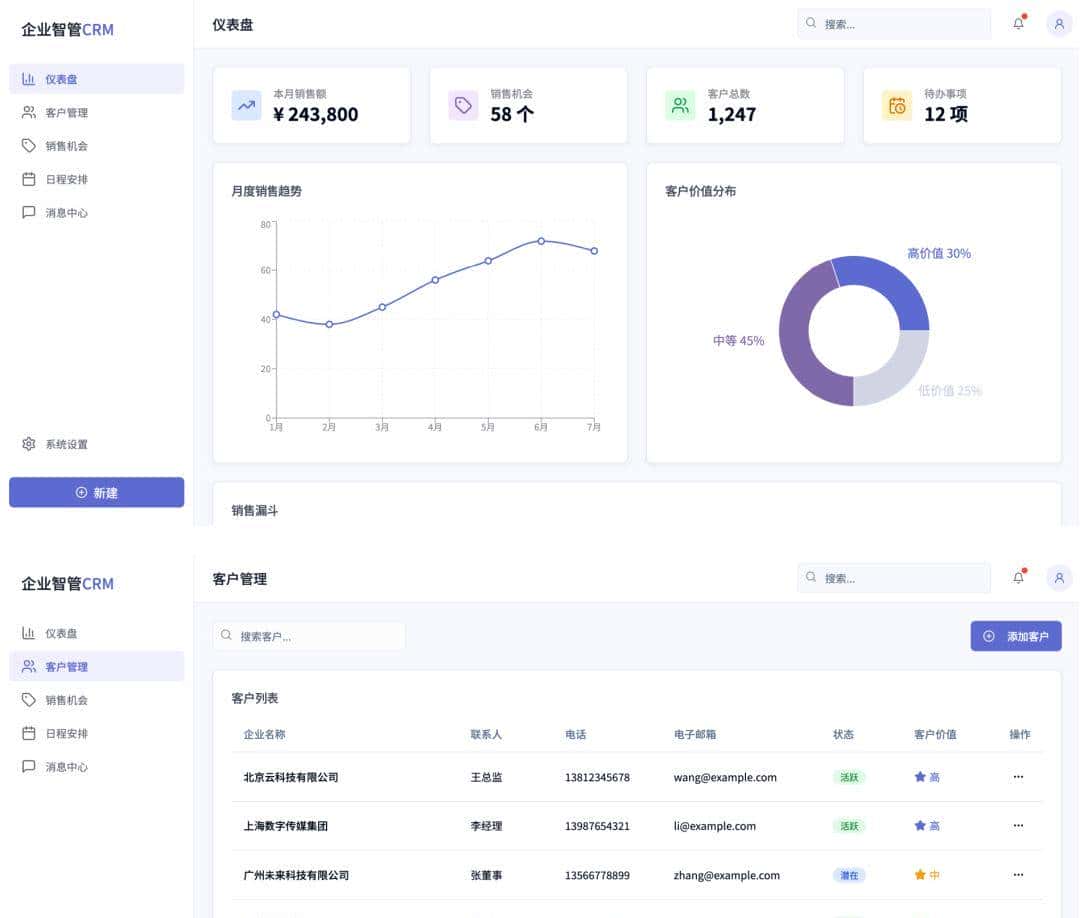Switch to 客户管理 in the navigation
Image resolution: width=1080 pixels, height=918 pixels.
coord(62,666)
